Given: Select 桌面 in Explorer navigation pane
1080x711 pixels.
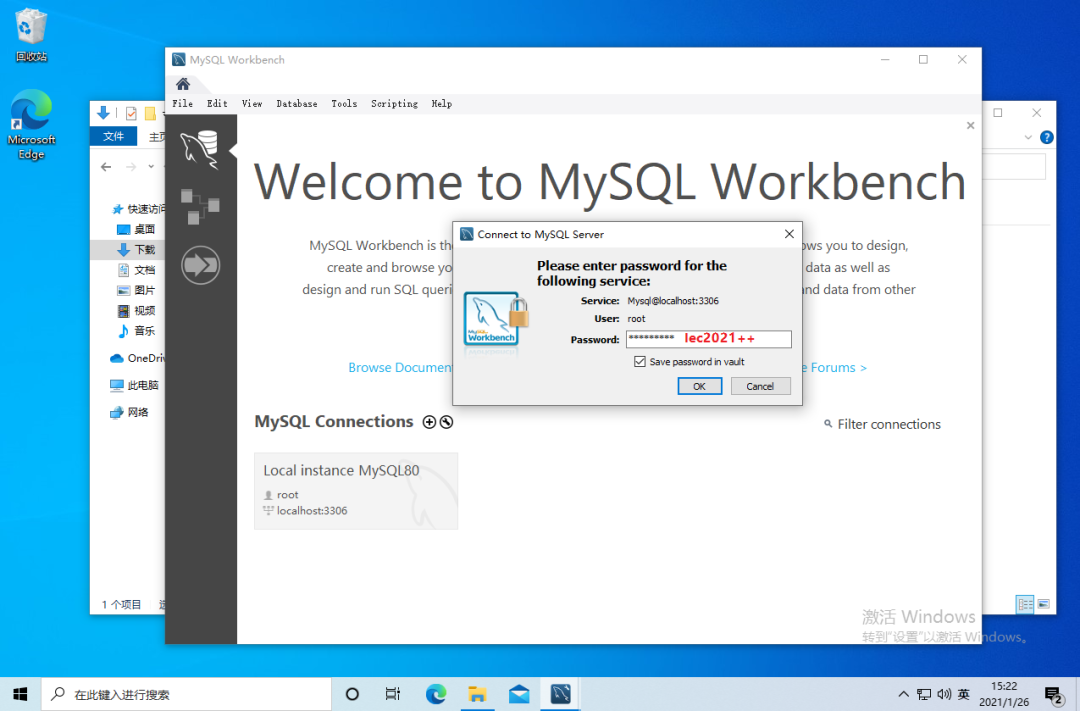Looking at the screenshot, I should coord(136,229).
